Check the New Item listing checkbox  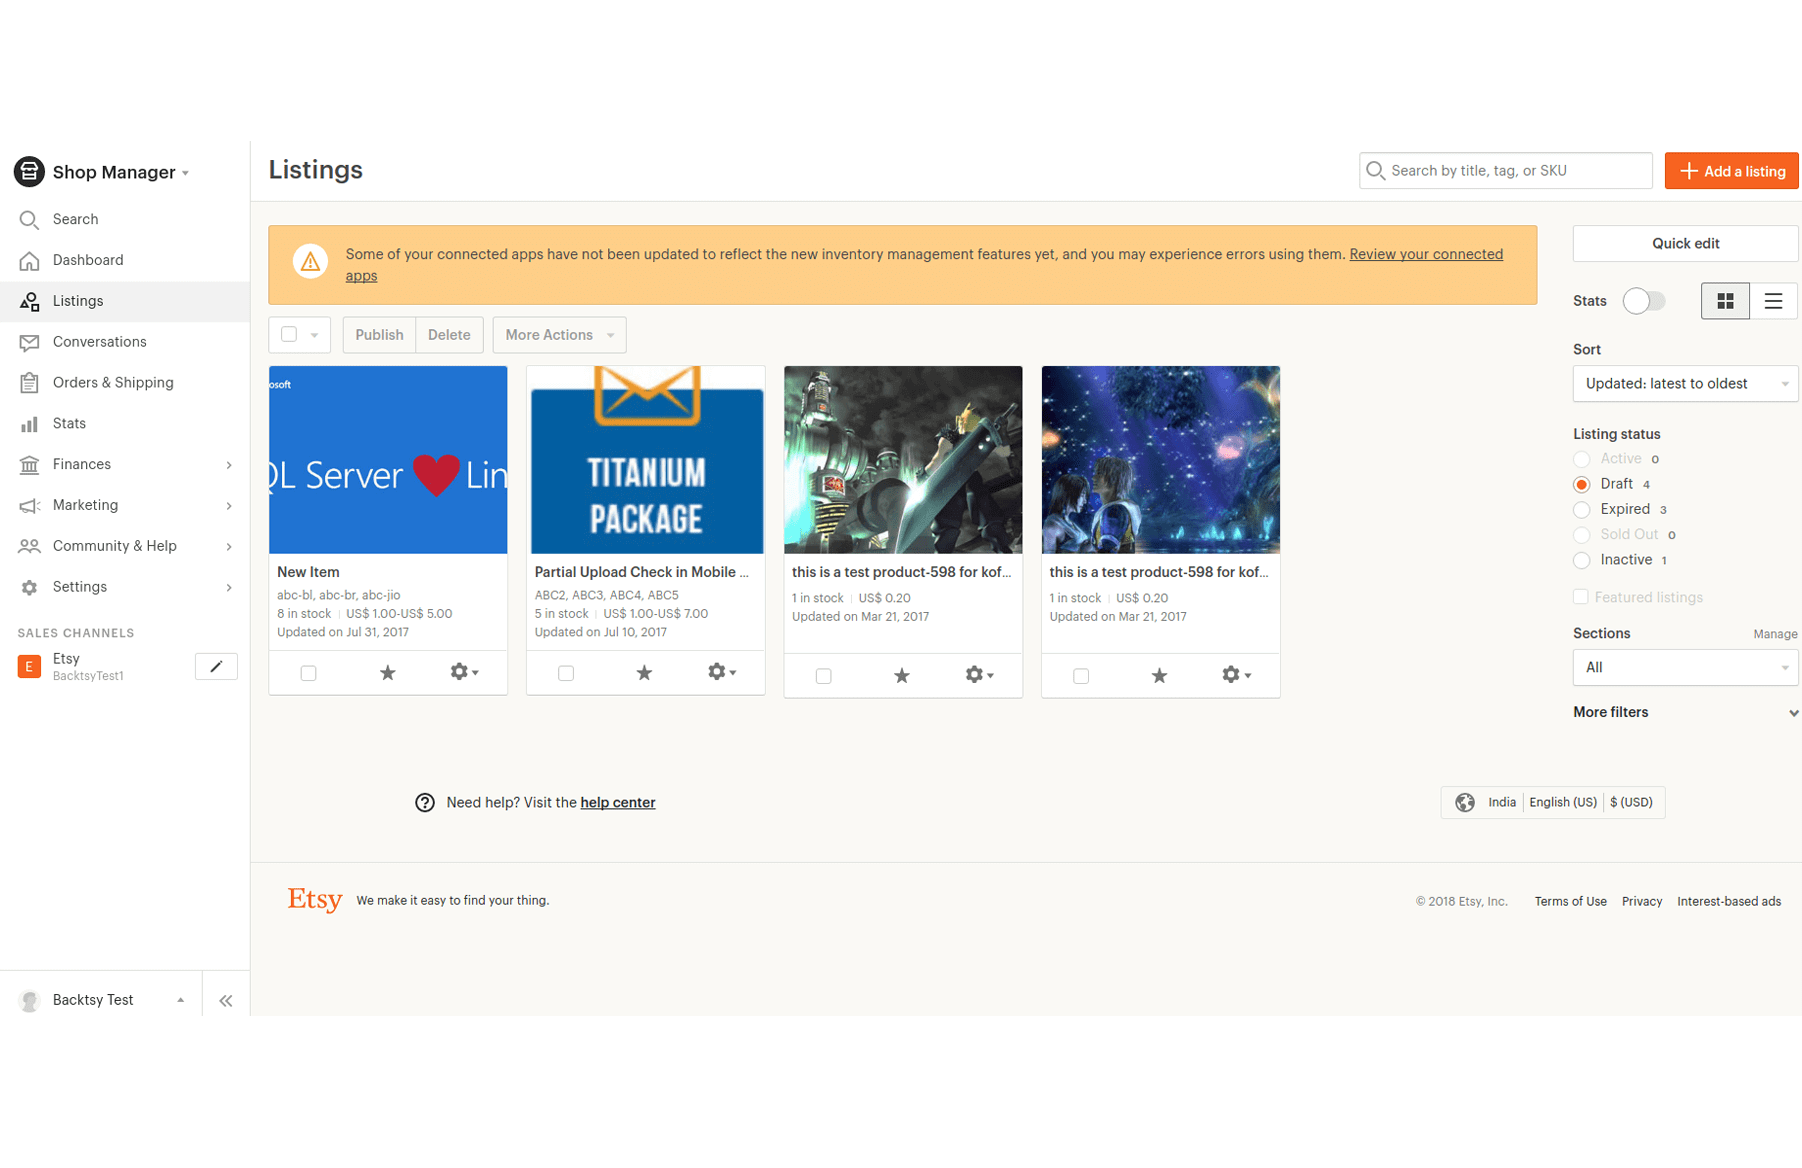click(308, 673)
